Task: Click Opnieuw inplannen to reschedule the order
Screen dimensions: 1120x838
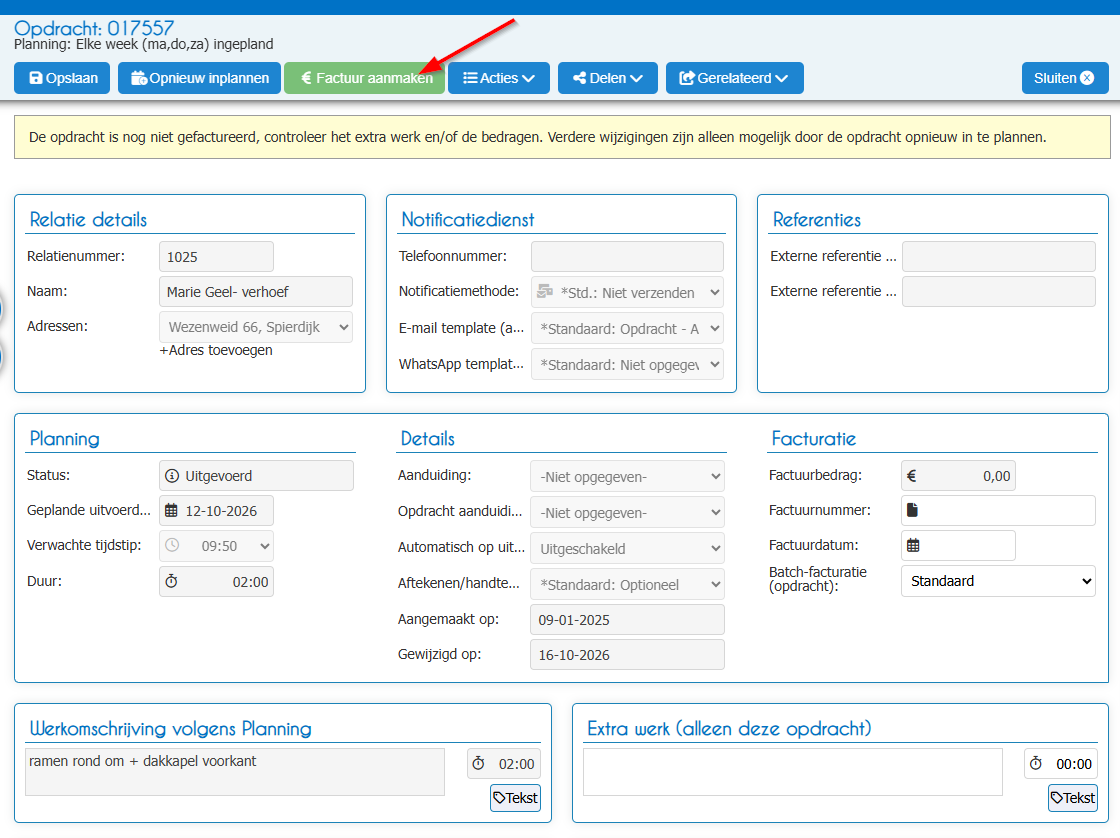Action: pyautogui.click(x=199, y=78)
